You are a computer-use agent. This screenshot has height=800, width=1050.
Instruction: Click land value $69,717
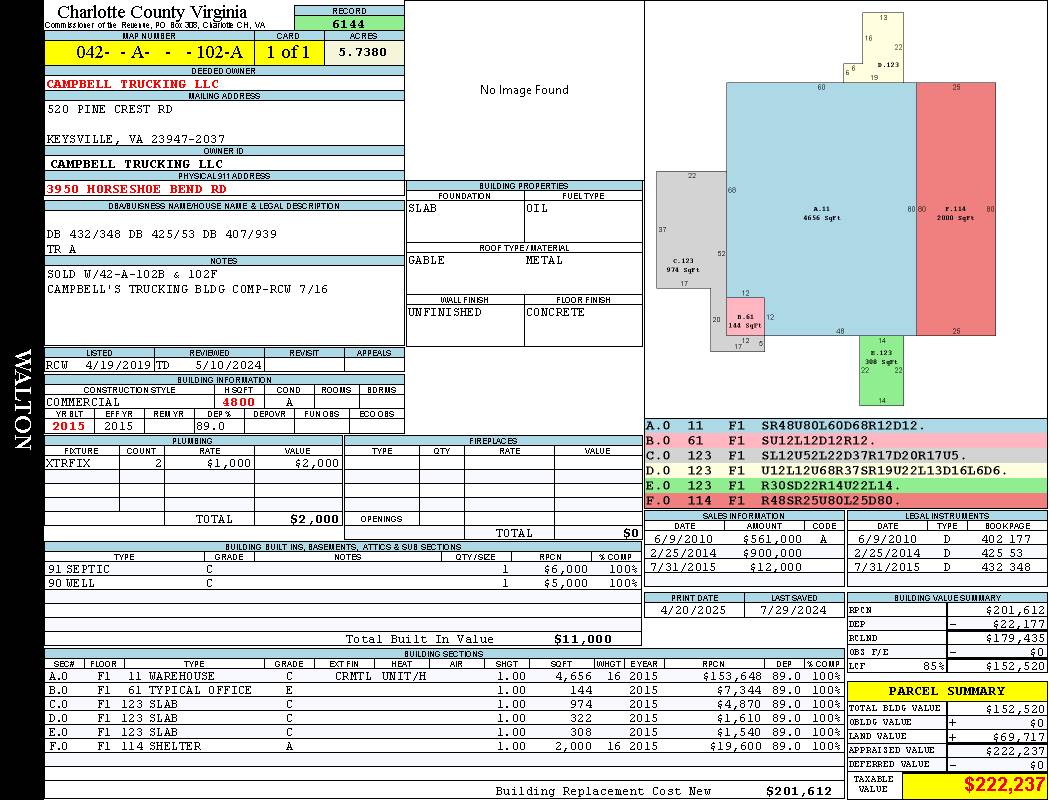point(1019,736)
